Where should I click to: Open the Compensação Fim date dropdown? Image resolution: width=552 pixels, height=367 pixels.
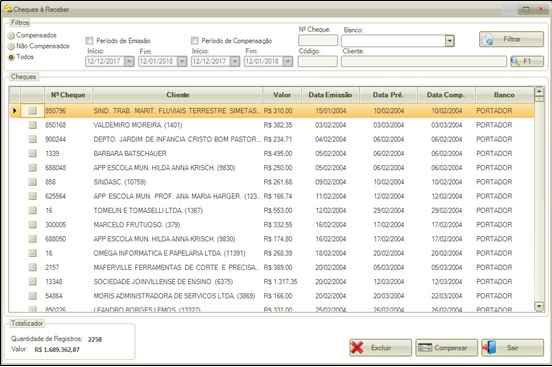(288, 61)
